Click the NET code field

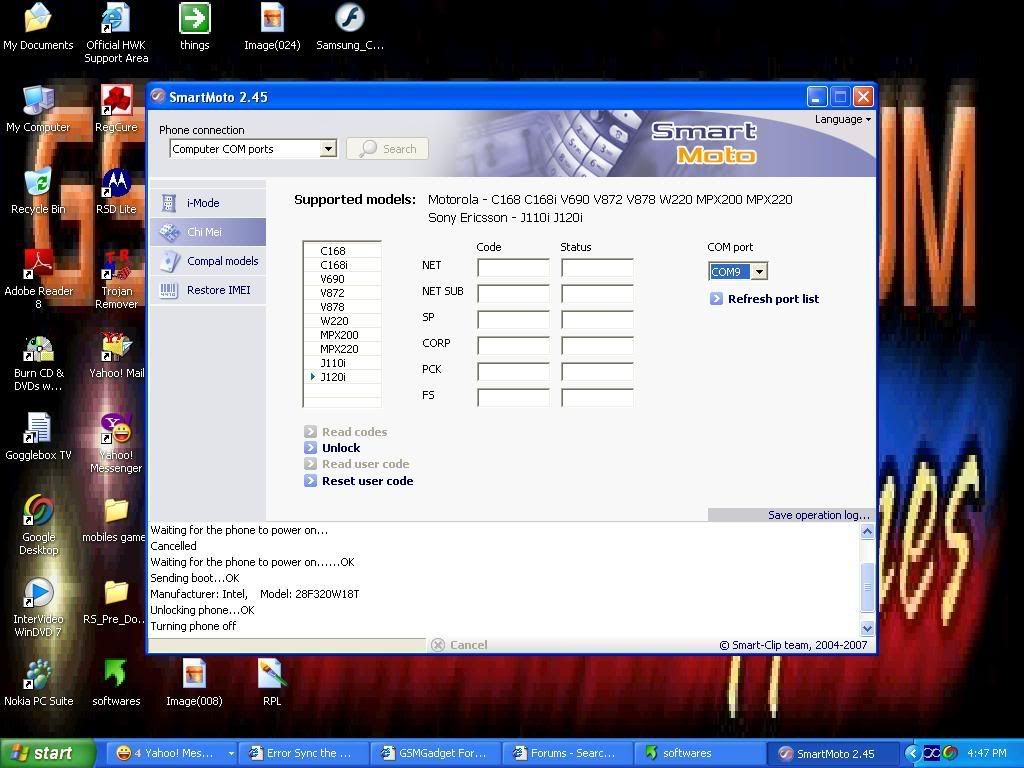[x=513, y=268]
